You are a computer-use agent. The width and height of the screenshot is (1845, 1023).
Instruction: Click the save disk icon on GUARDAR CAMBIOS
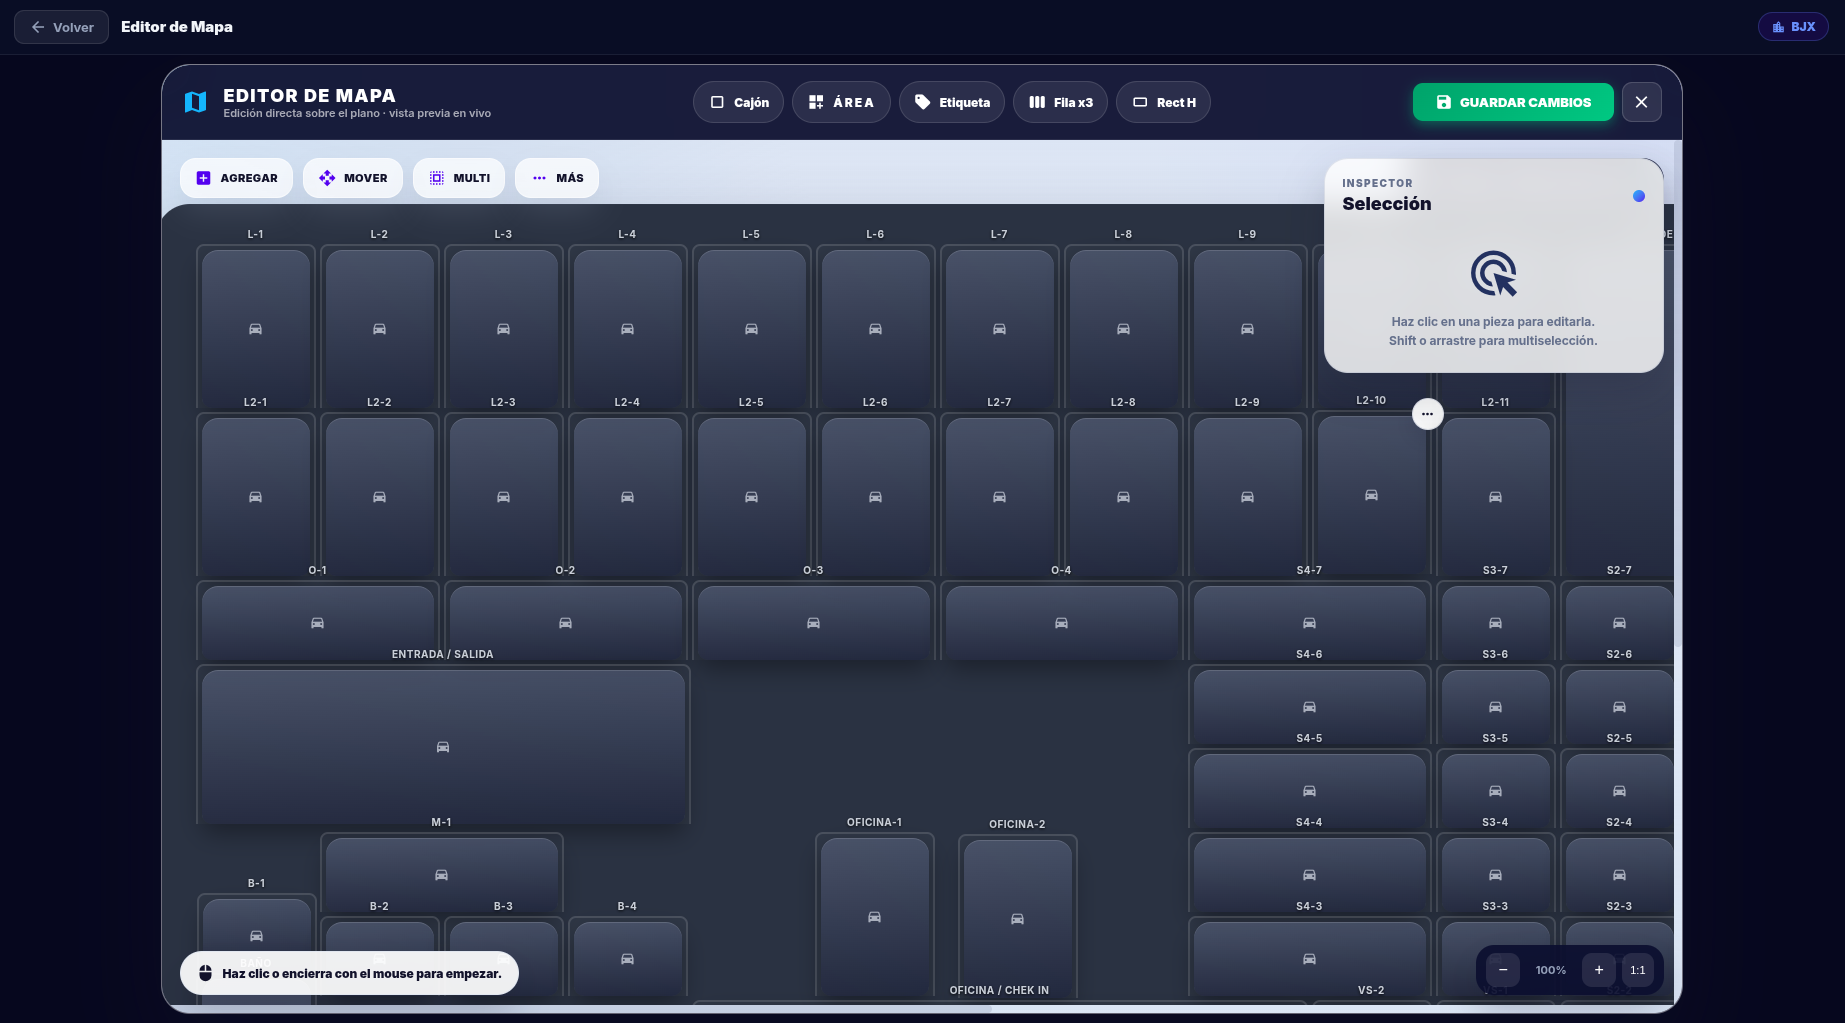pyautogui.click(x=1443, y=102)
